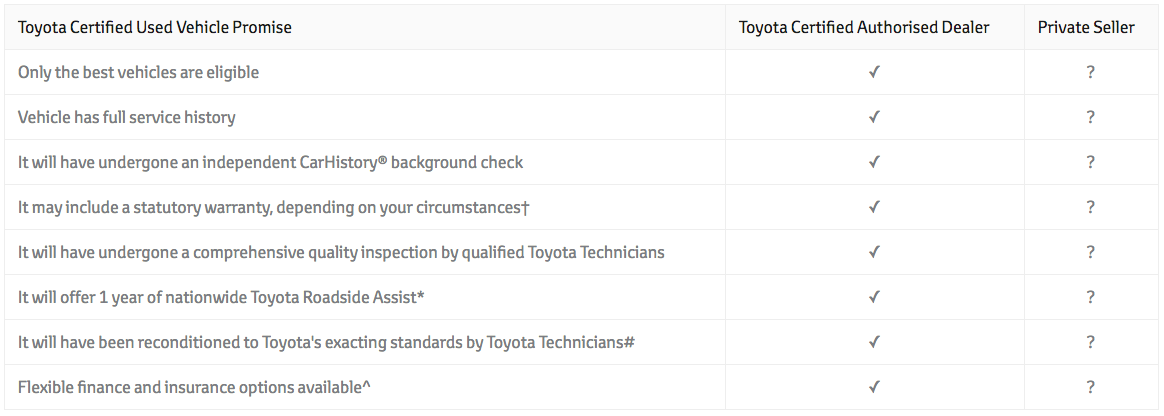Click the dealer checkmark for CarHistory background check
Screen dimensions: 1164x416
(x=874, y=162)
